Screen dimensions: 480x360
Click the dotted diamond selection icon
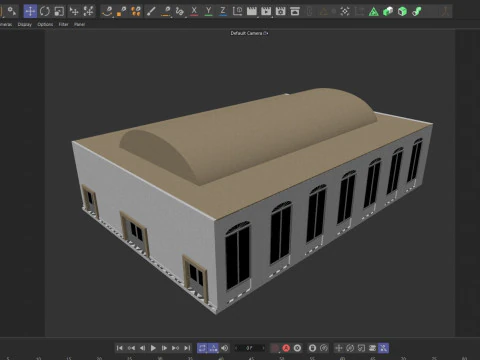(x=345, y=11)
